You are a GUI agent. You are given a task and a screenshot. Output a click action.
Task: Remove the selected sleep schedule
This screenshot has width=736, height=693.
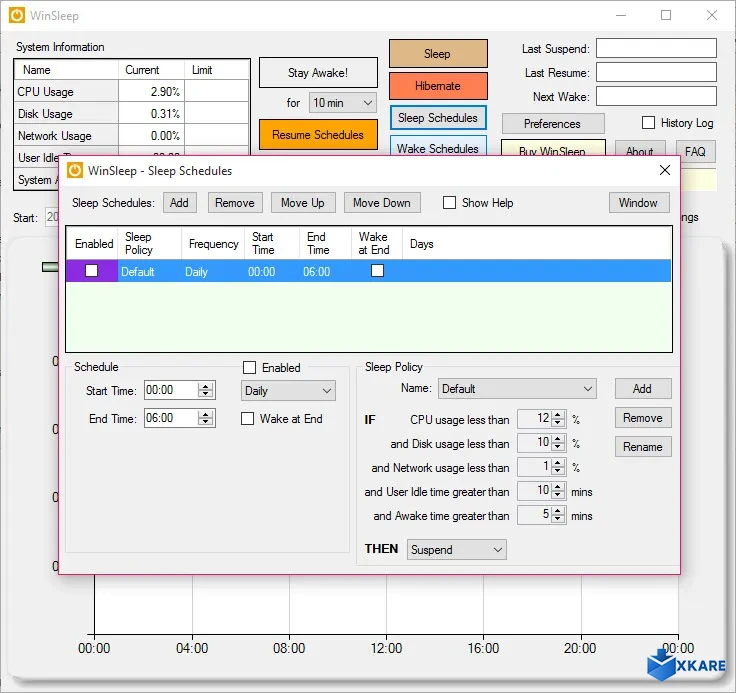pos(235,203)
